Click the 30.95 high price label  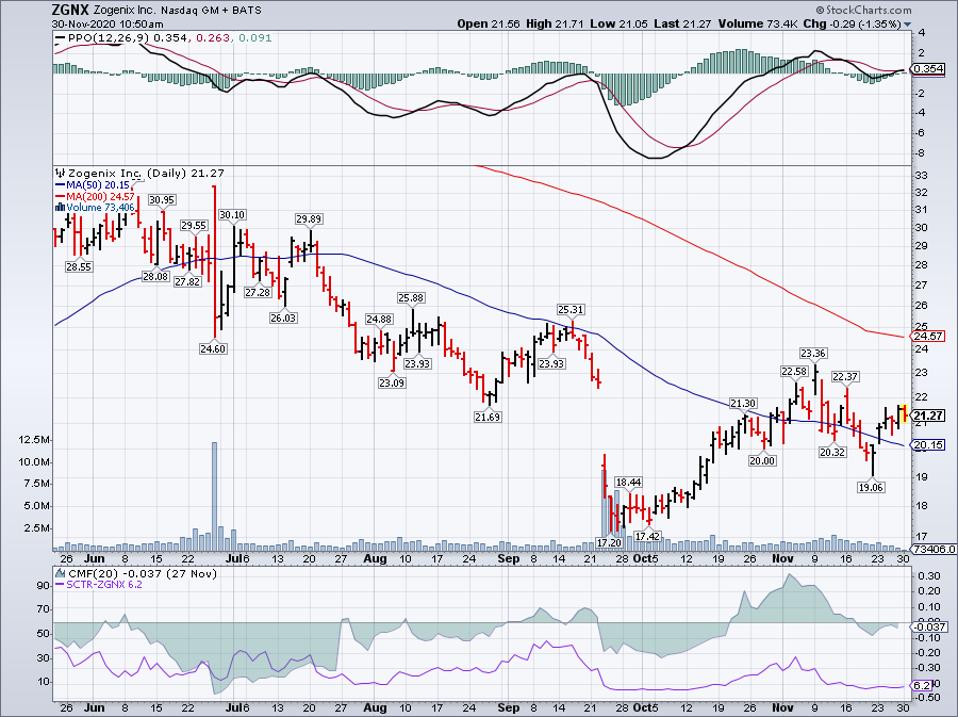coord(162,200)
